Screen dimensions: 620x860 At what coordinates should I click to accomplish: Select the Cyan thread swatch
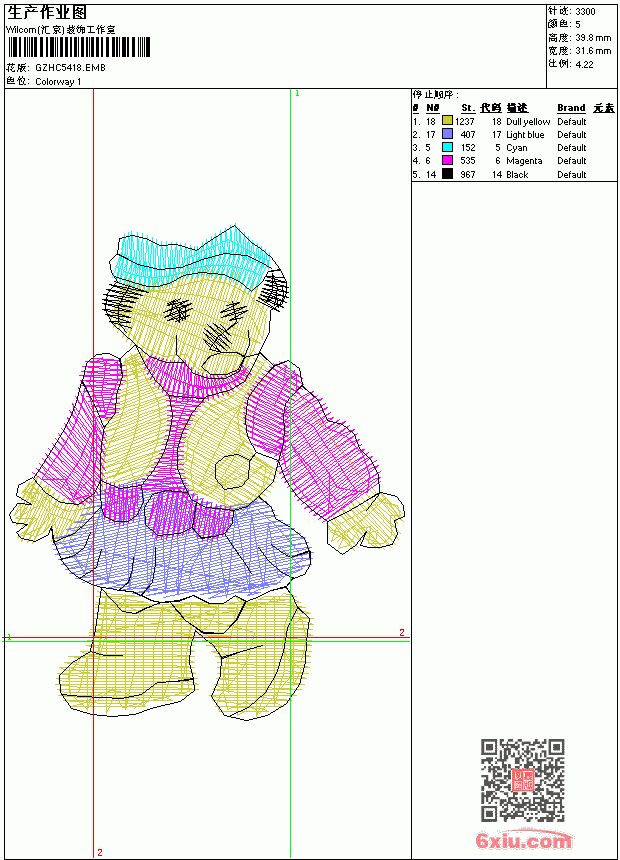(447, 148)
